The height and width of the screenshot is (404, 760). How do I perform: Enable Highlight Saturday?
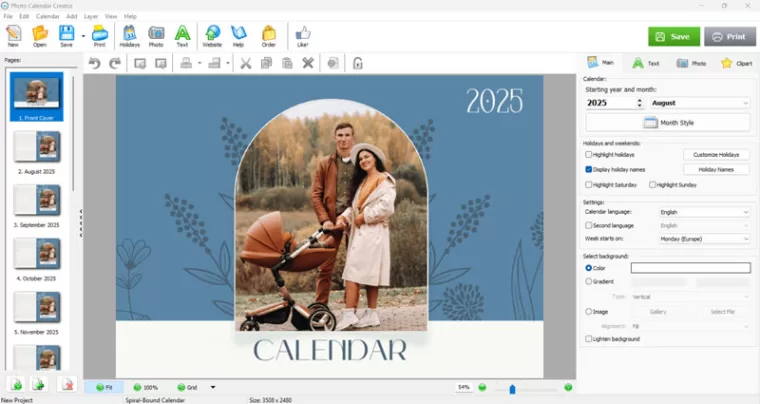(x=588, y=185)
